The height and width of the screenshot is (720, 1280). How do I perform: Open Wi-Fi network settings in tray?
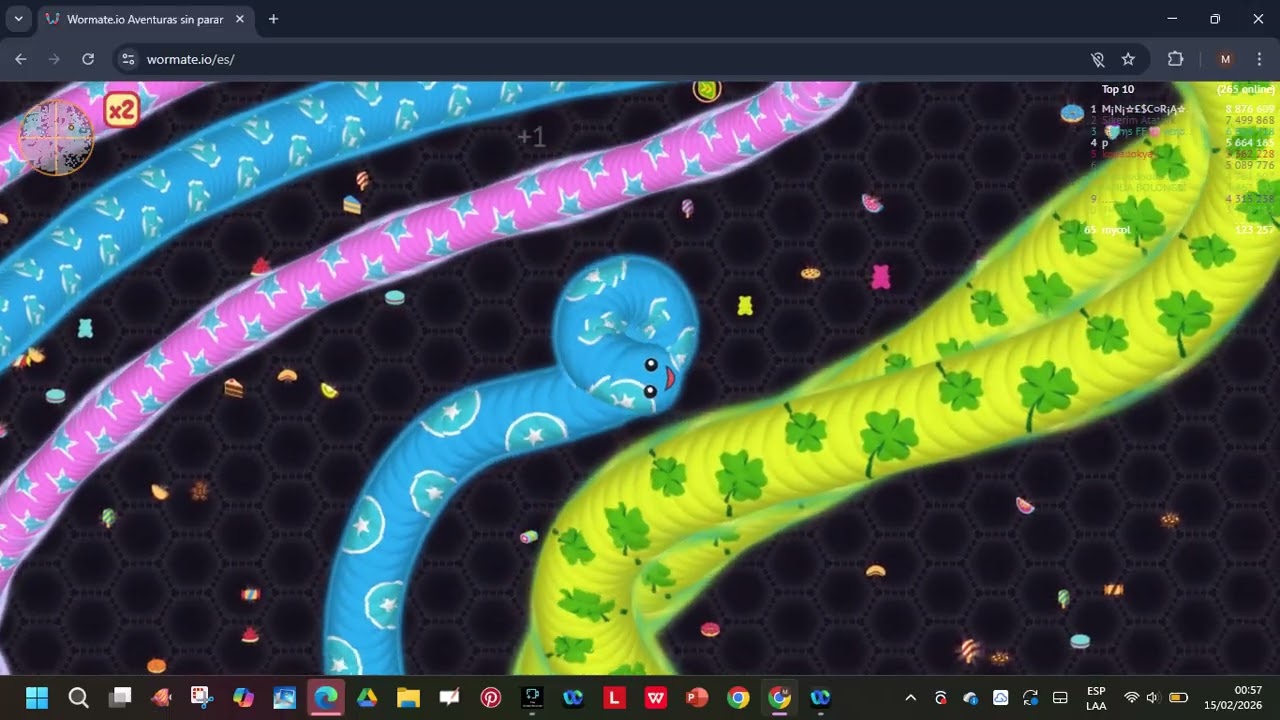1131,697
